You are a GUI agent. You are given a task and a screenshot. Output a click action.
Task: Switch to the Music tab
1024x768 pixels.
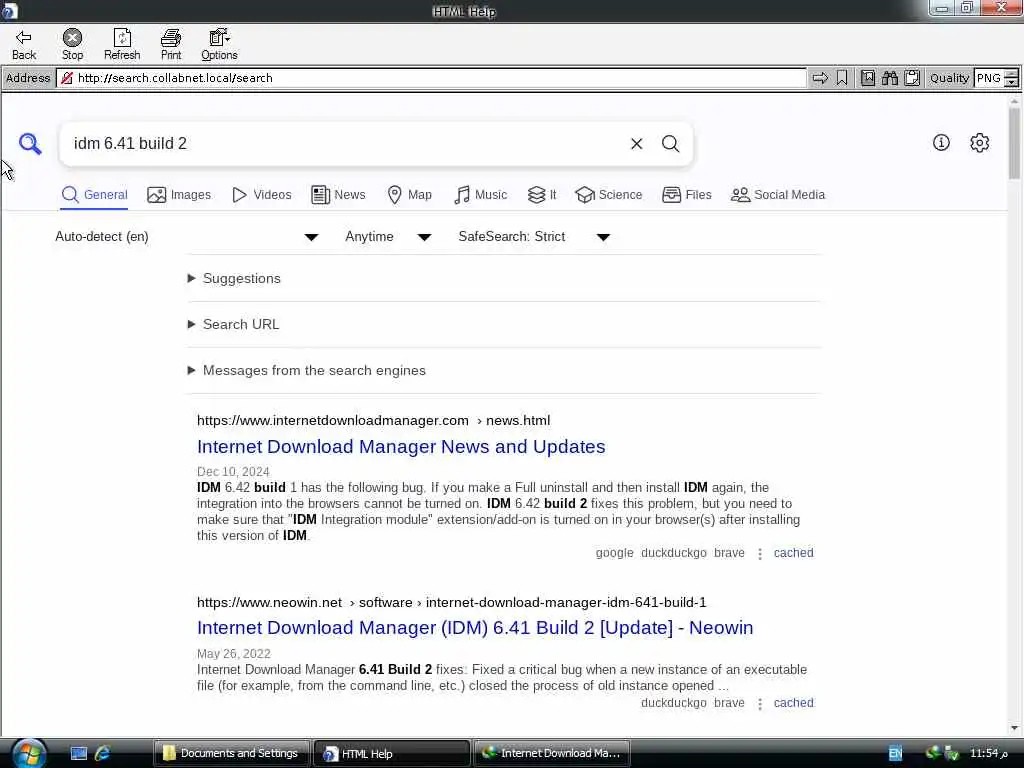point(480,195)
